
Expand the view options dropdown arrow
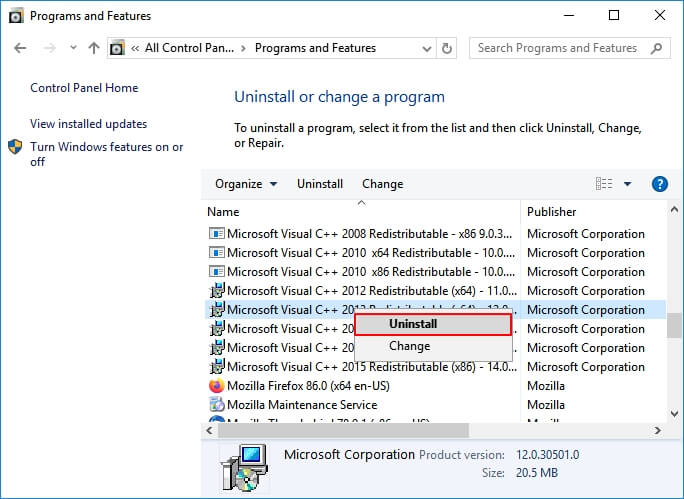coord(628,184)
